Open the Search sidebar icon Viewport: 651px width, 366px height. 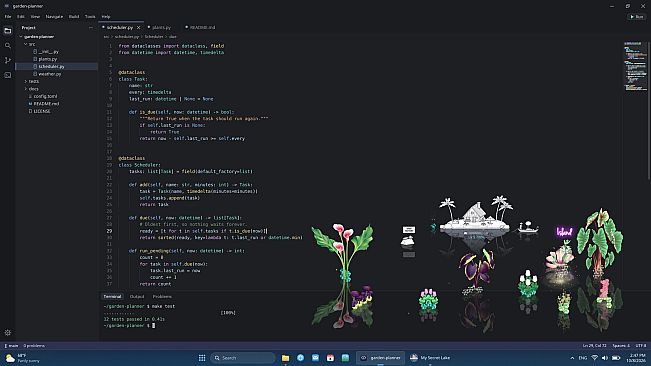coord(8,46)
